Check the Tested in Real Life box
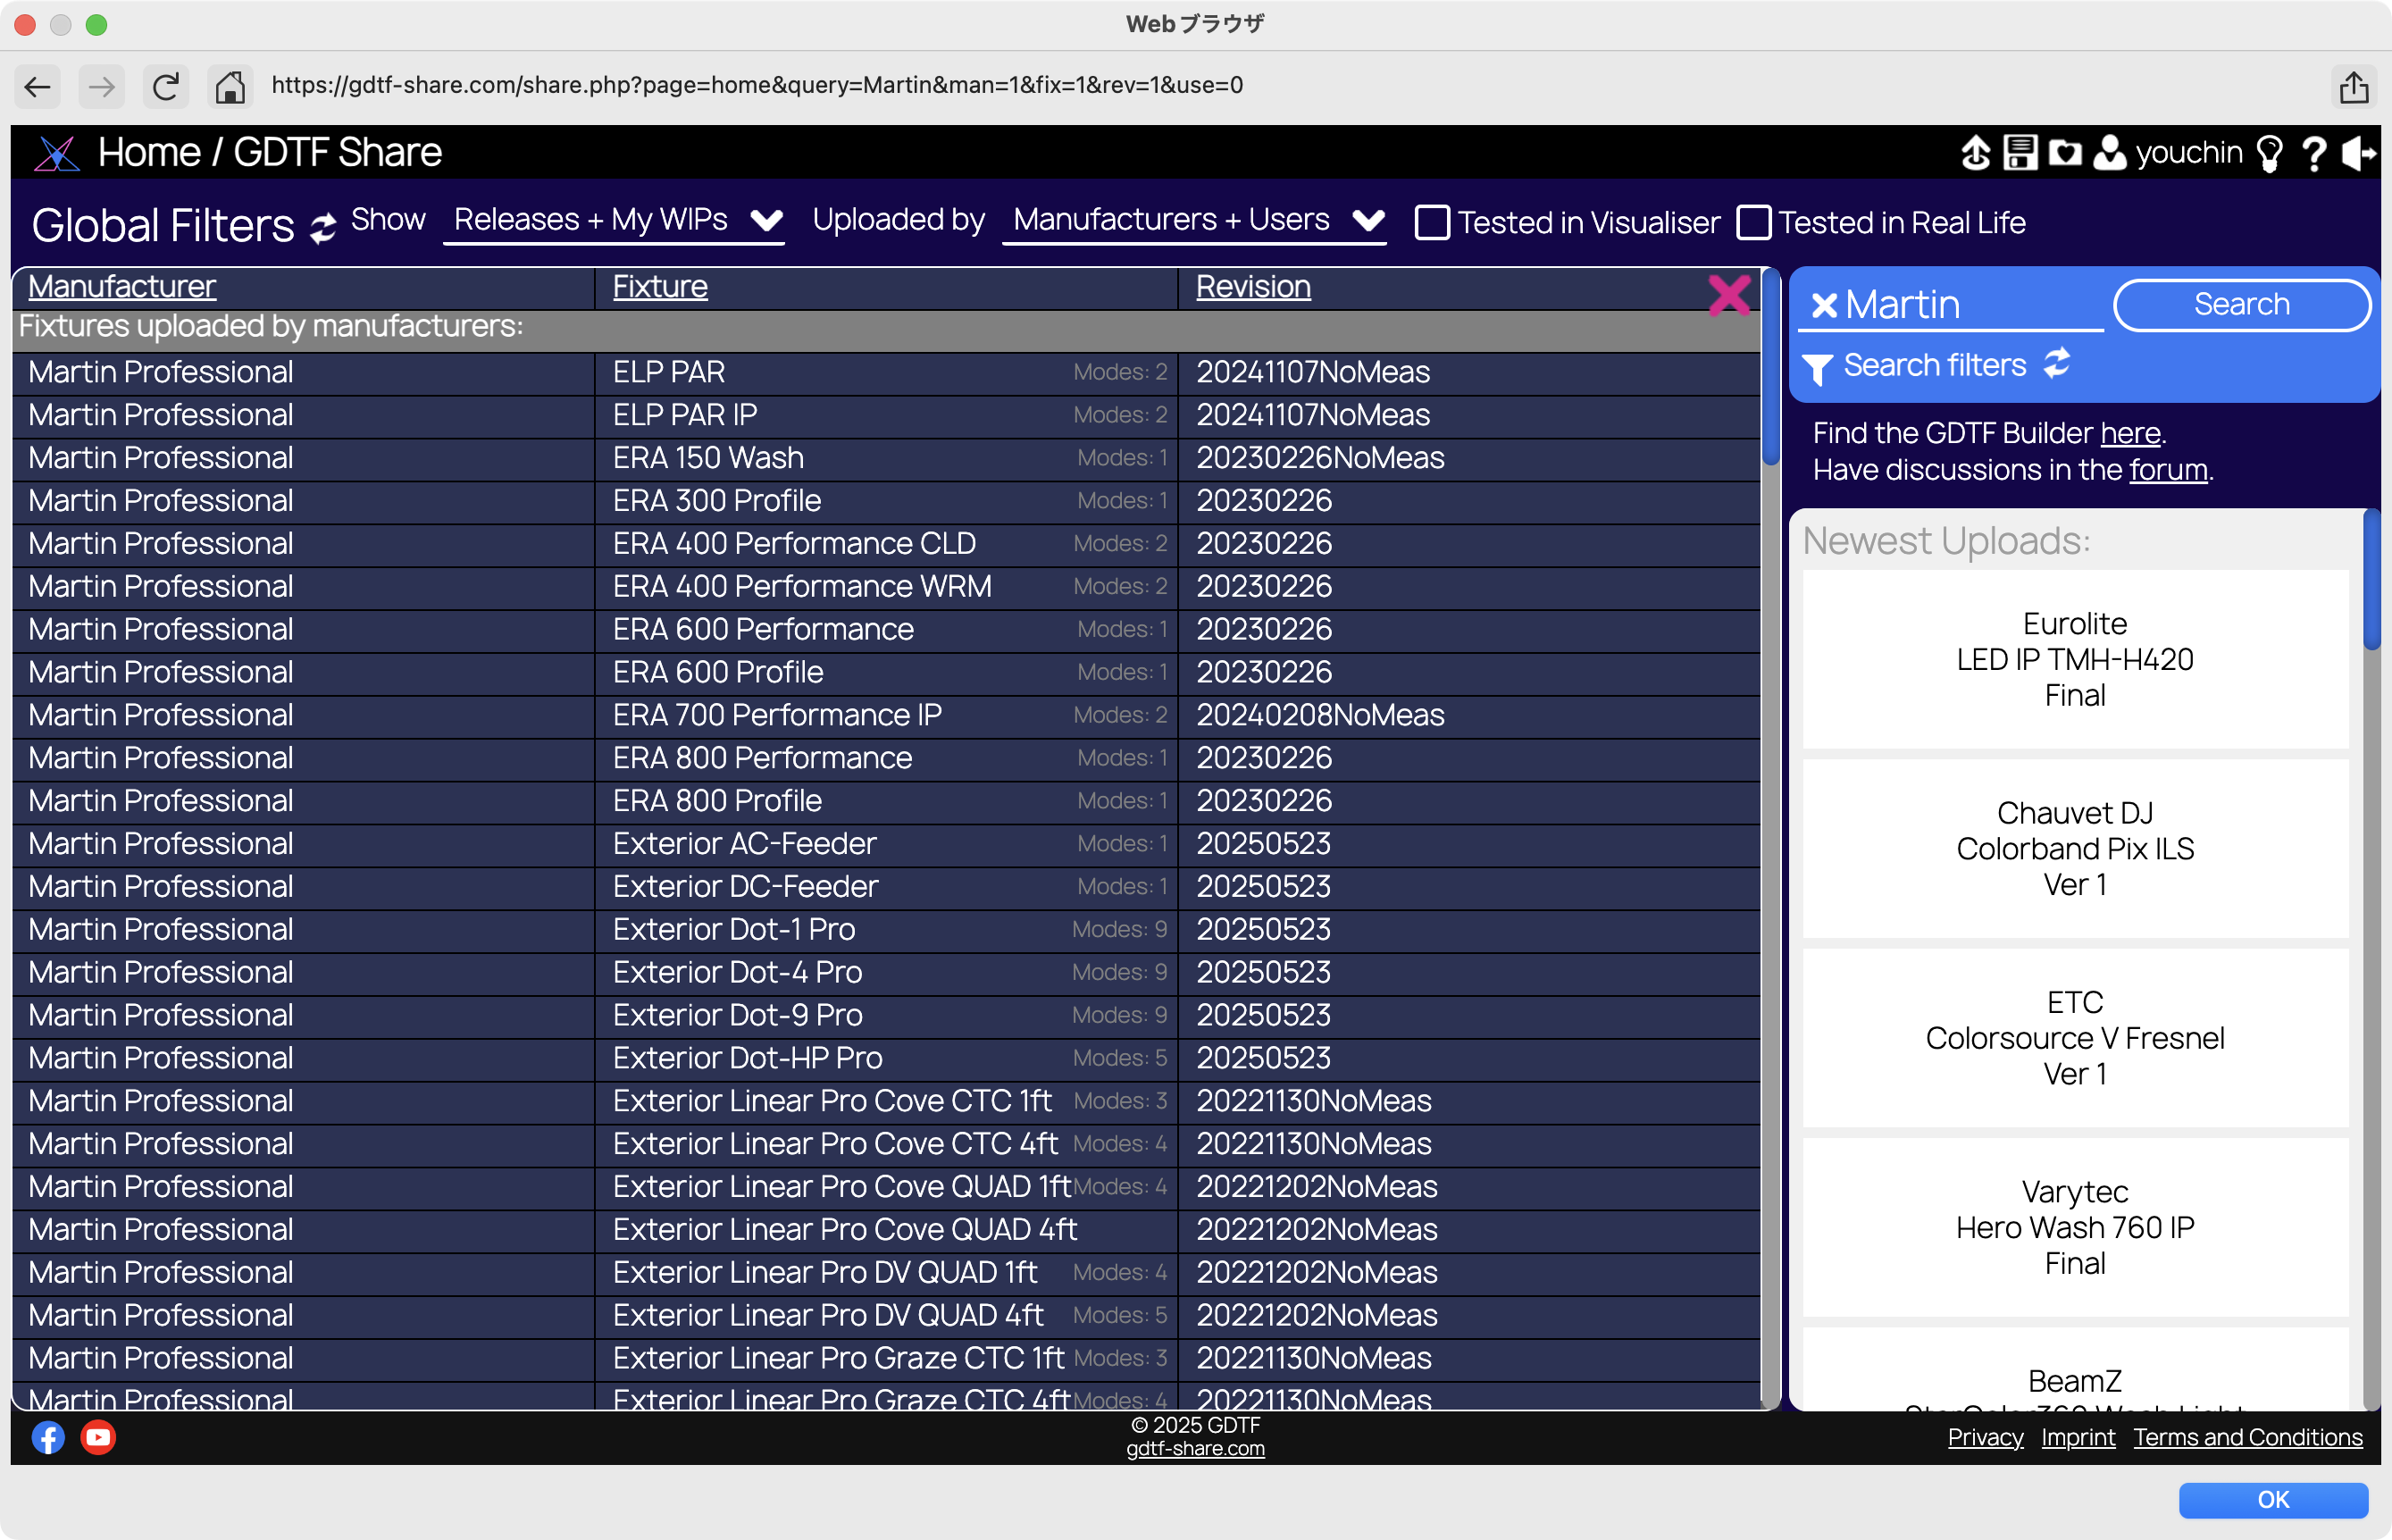The image size is (2392, 1540). point(1753,222)
